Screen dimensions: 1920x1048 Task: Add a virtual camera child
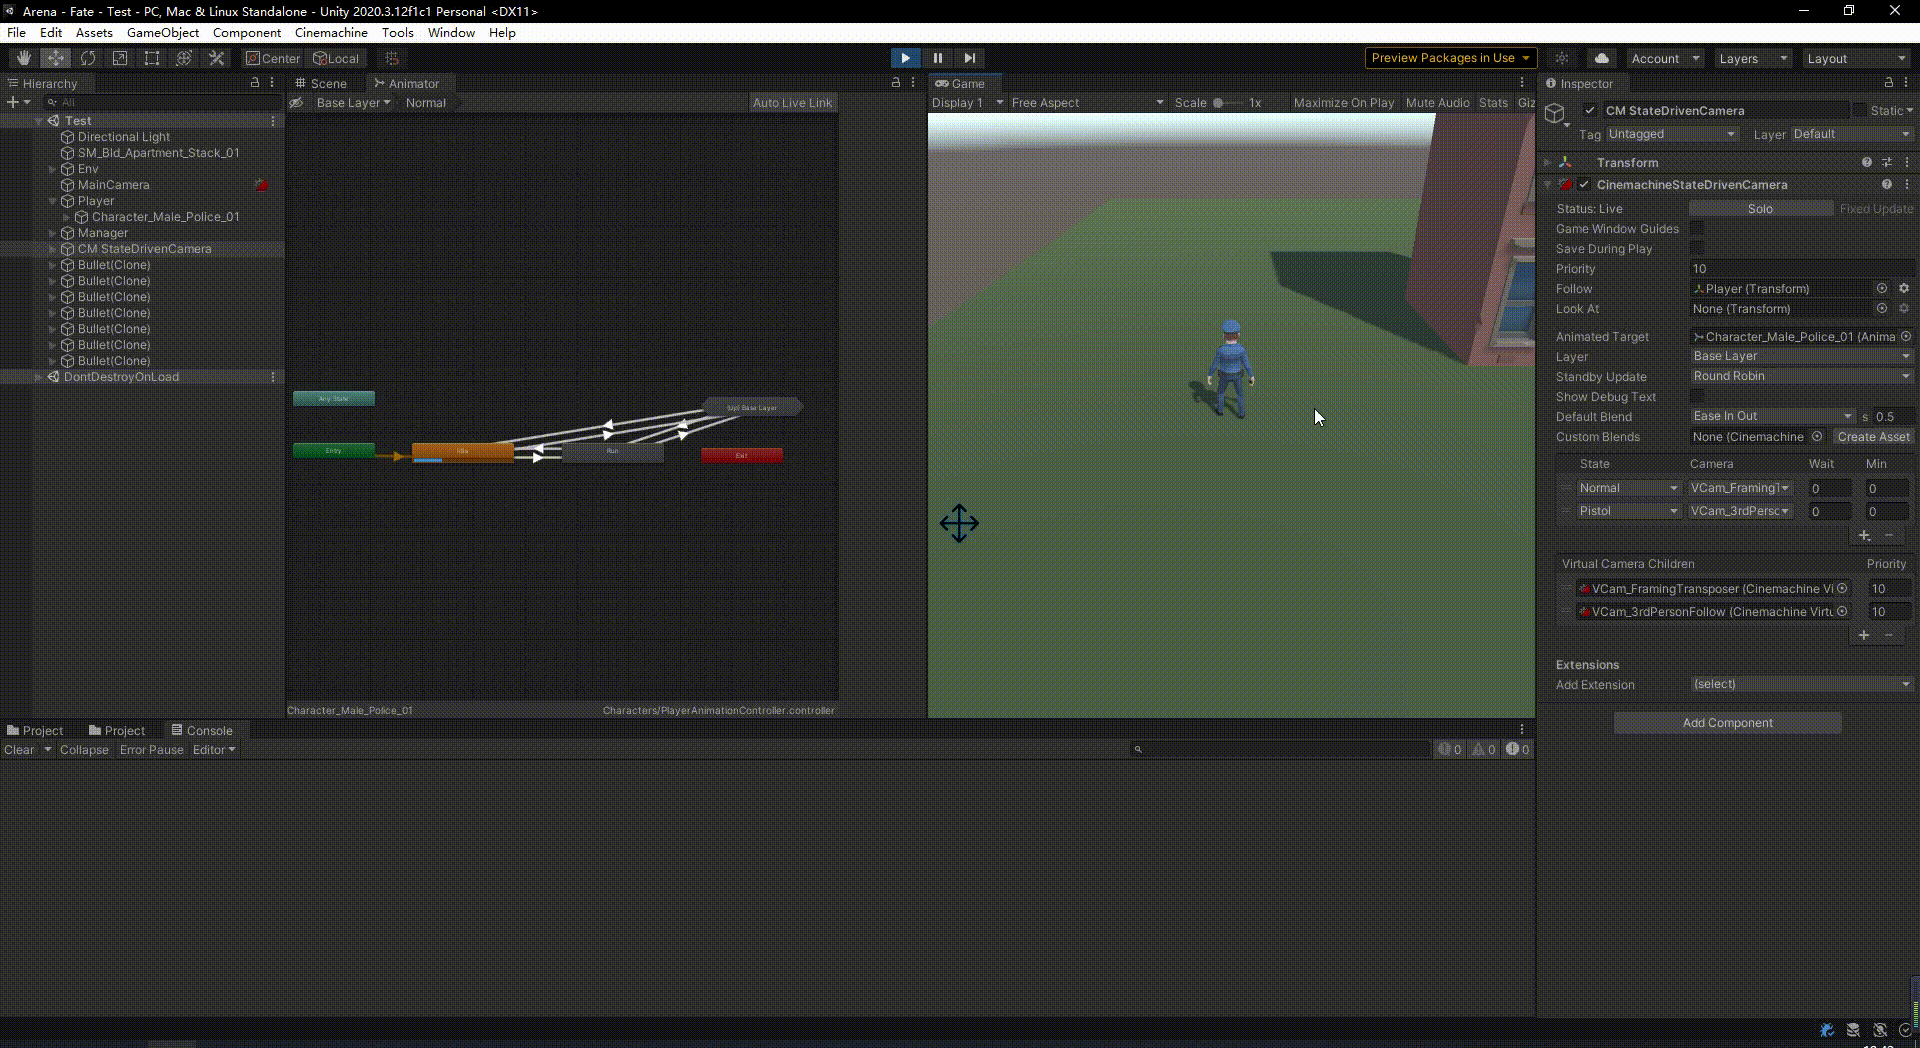(x=1864, y=635)
